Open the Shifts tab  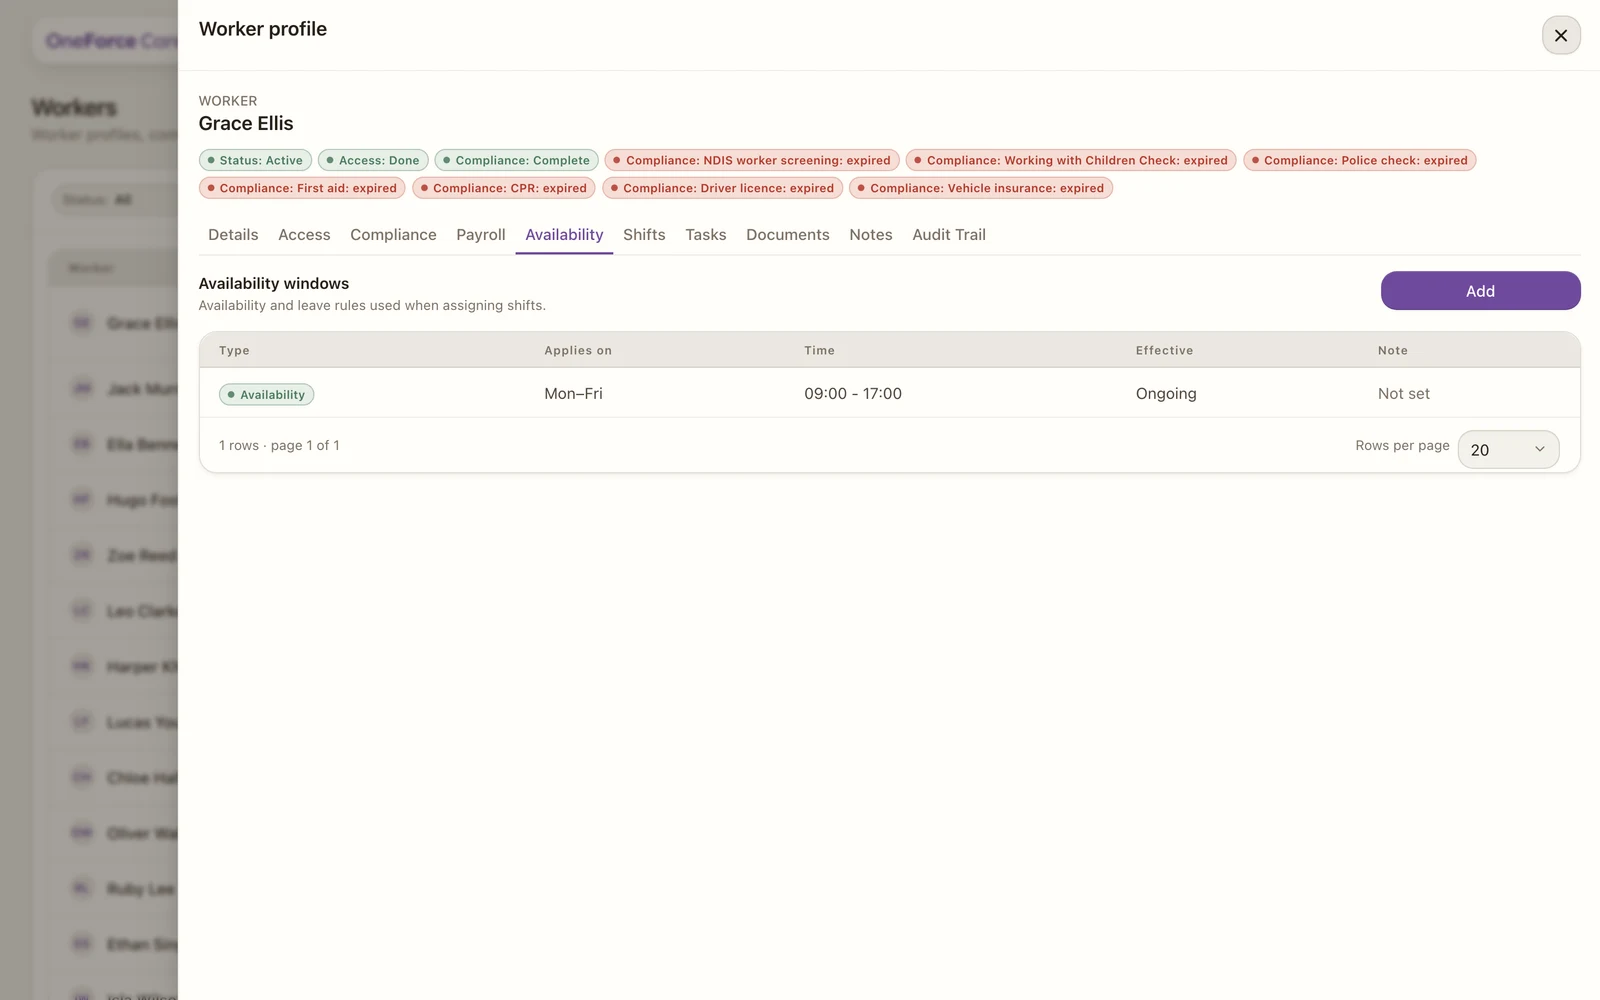point(644,234)
